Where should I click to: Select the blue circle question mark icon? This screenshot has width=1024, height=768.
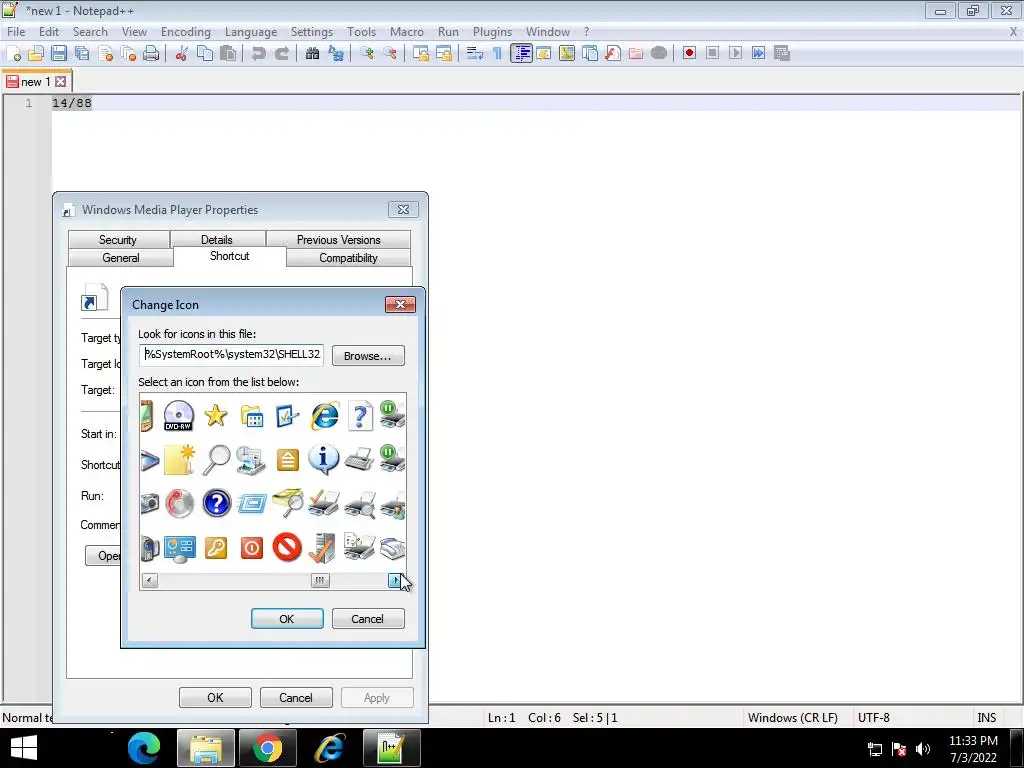click(x=216, y=504)
